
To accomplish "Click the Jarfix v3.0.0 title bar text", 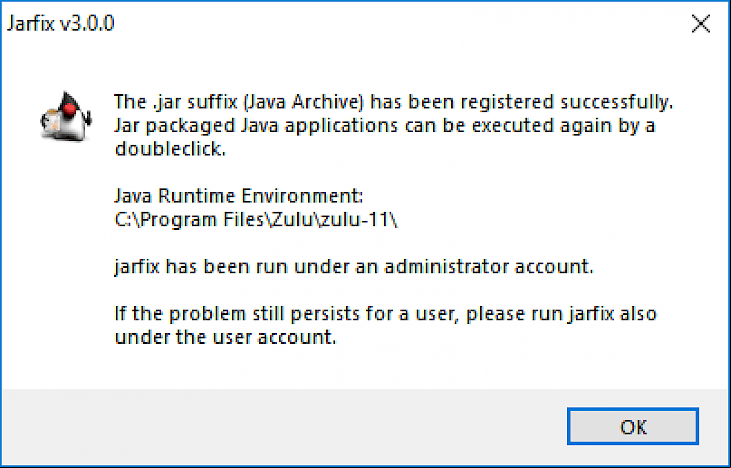I will click(61, 24).
